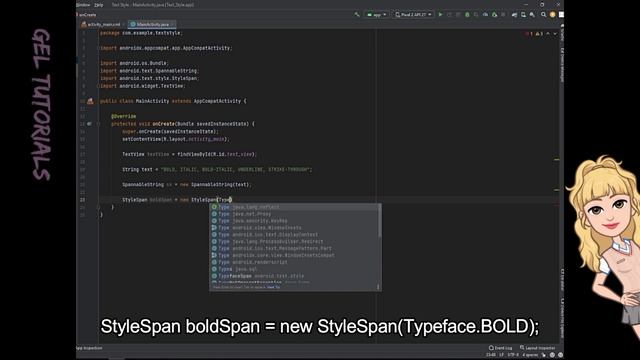Collapse the onCreate method fold arrow
Viewport: 640px width, 360px height.
point(98,124)
